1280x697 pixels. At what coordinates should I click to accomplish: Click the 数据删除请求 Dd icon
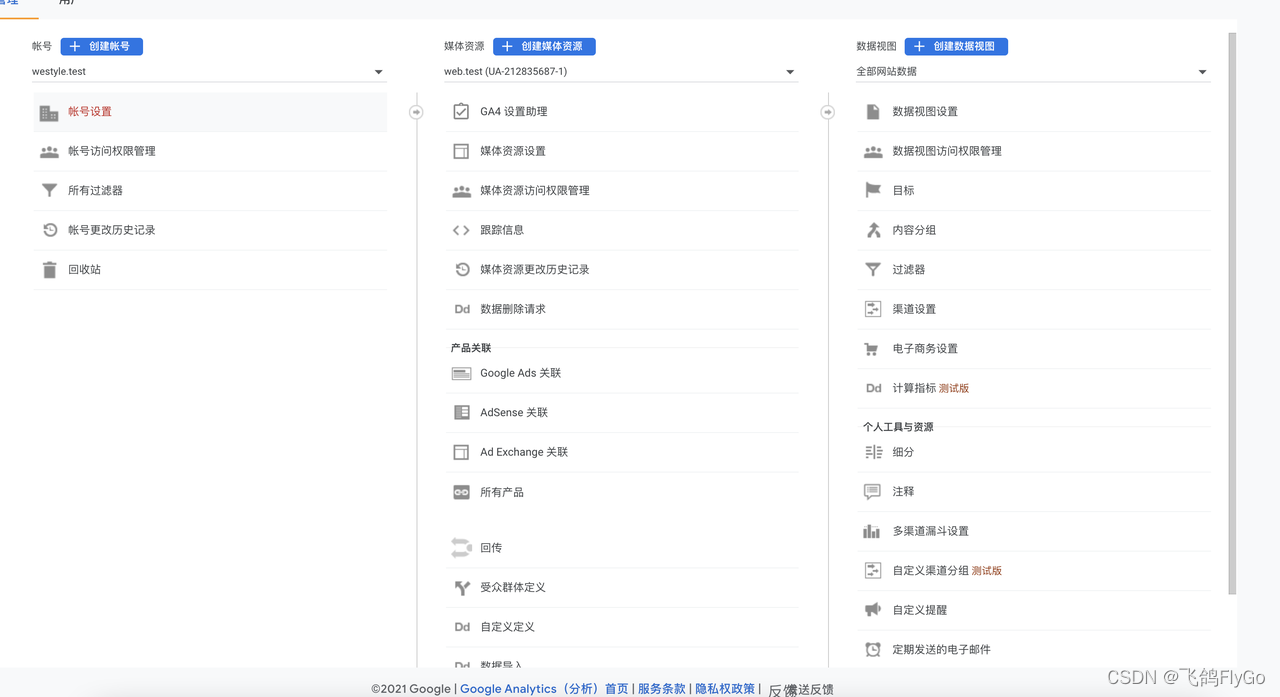[461, 309]
